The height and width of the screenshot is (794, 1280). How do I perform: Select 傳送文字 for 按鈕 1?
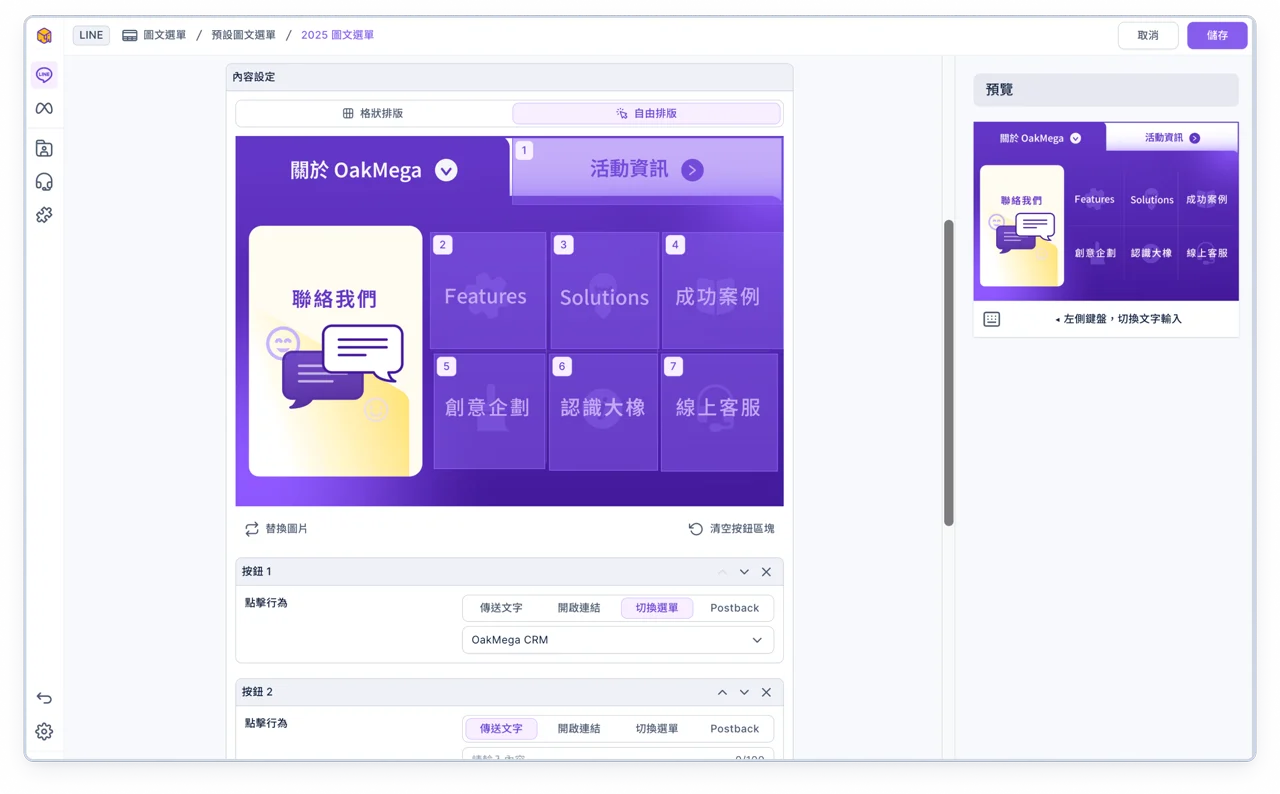(501, 608)
